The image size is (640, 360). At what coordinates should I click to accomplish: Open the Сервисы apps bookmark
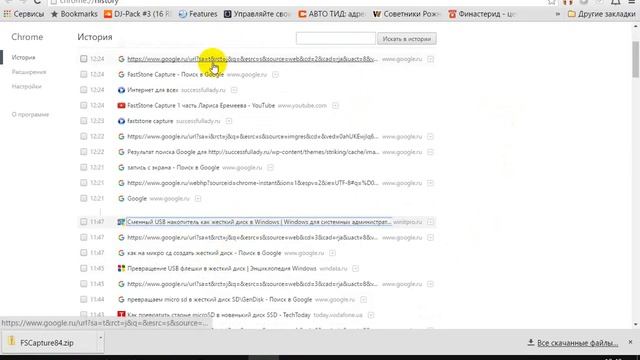(24, 14)
